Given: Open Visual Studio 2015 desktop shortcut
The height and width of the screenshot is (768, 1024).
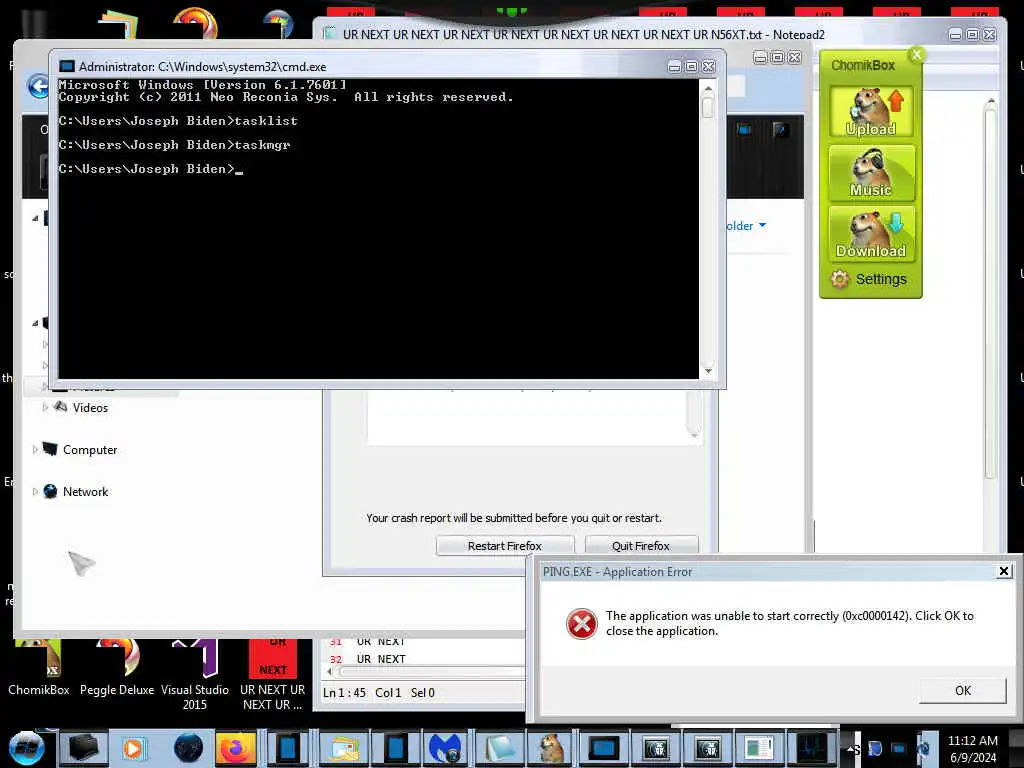Looking at the screenshot, I should pos(195,676).
